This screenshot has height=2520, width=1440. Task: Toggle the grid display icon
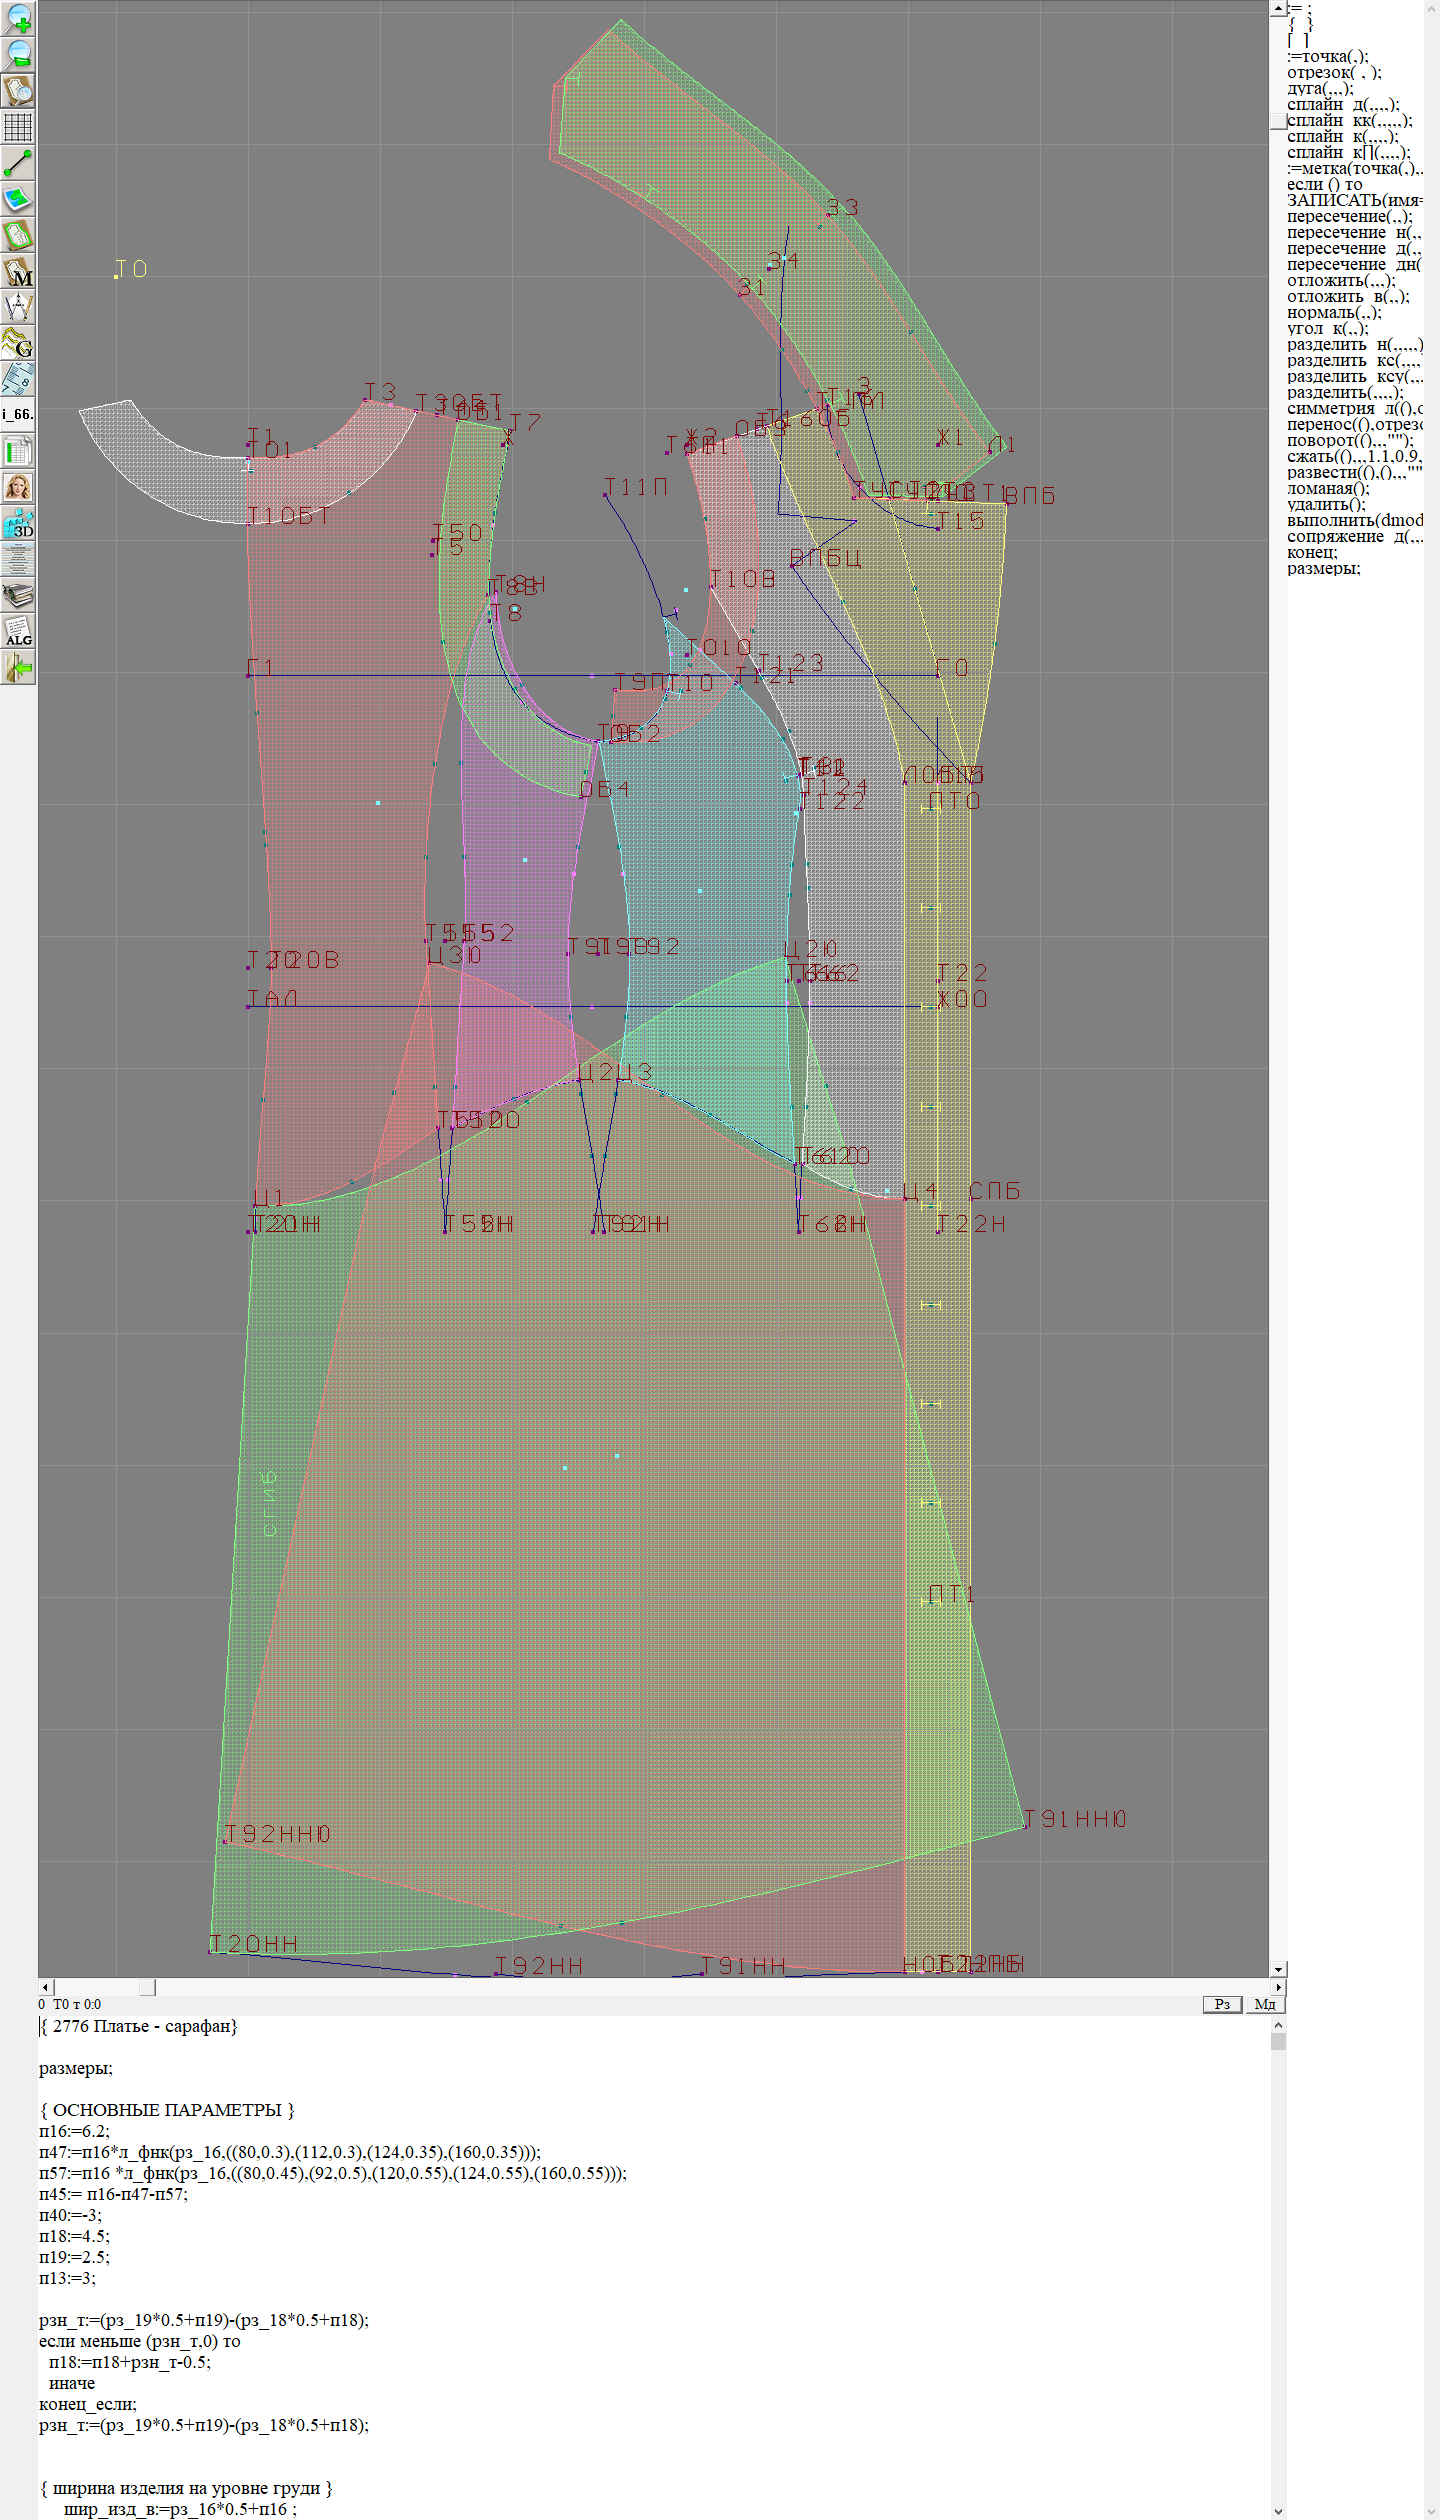tap(18, 126)
